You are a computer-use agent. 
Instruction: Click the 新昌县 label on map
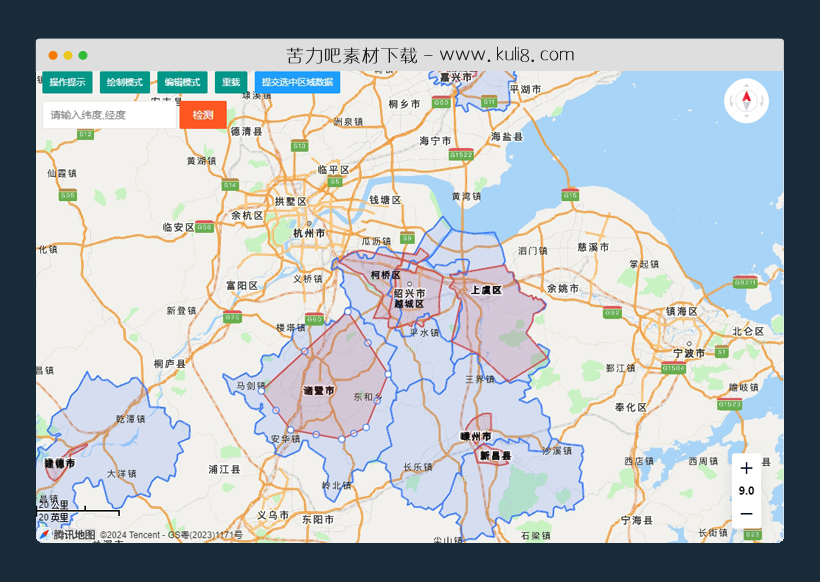494,456
